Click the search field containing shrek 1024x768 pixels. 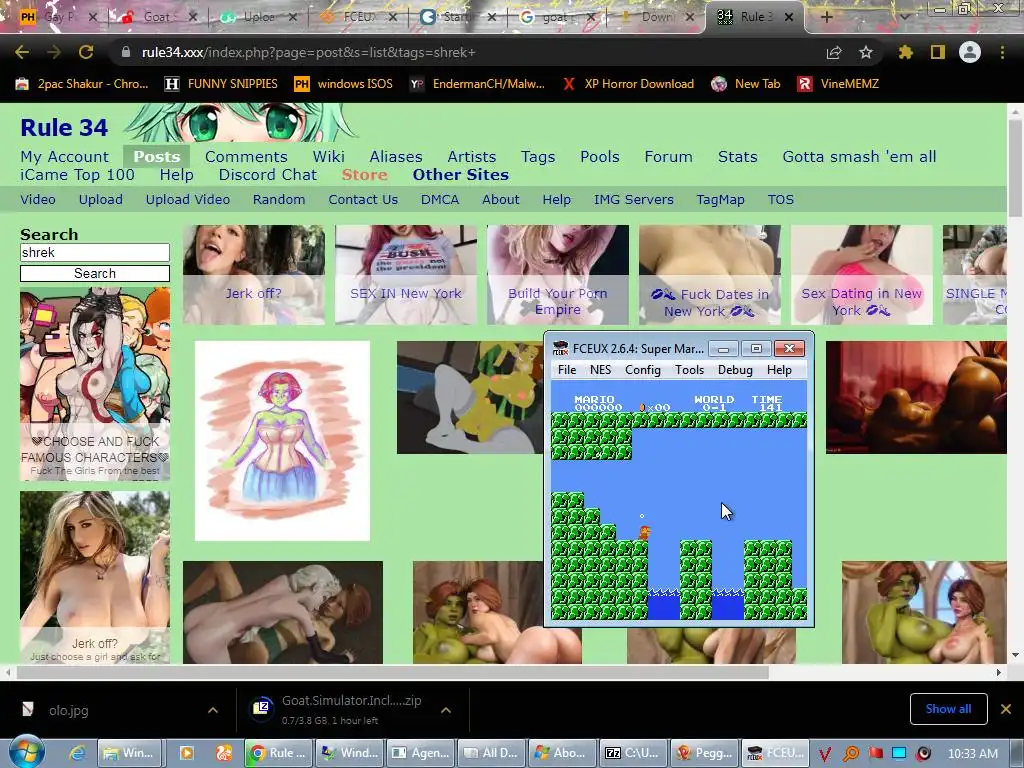tap(95, 253)
